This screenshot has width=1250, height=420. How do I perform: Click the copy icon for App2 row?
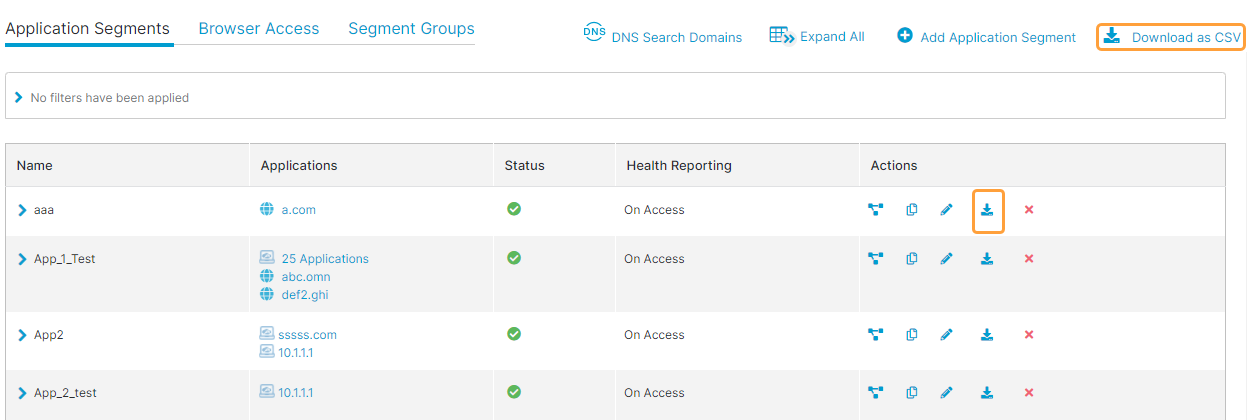(x=911, y=335)
